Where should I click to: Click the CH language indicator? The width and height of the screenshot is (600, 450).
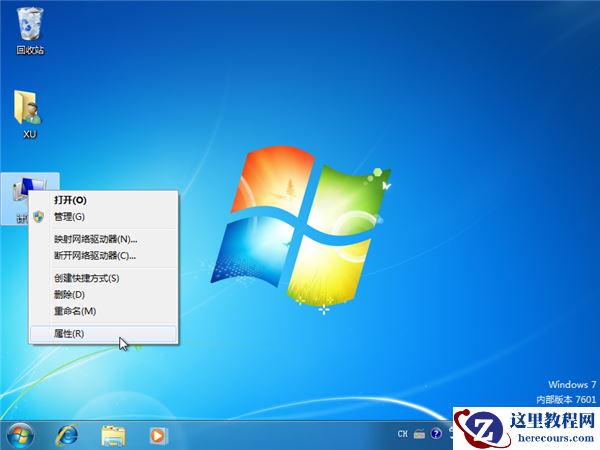[x=403, y=434]
